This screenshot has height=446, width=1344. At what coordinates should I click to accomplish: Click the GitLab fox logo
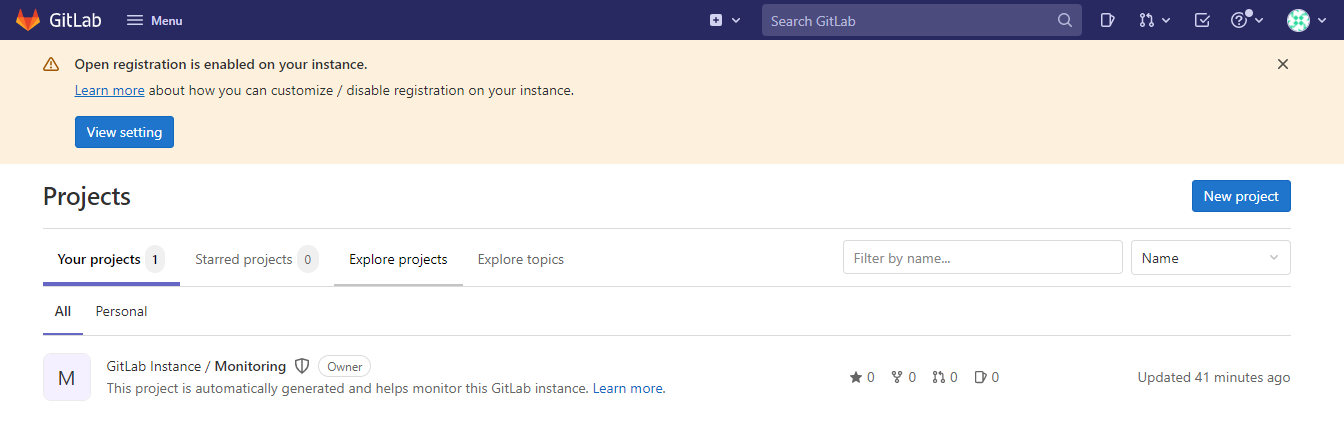[x=29, y=20]
